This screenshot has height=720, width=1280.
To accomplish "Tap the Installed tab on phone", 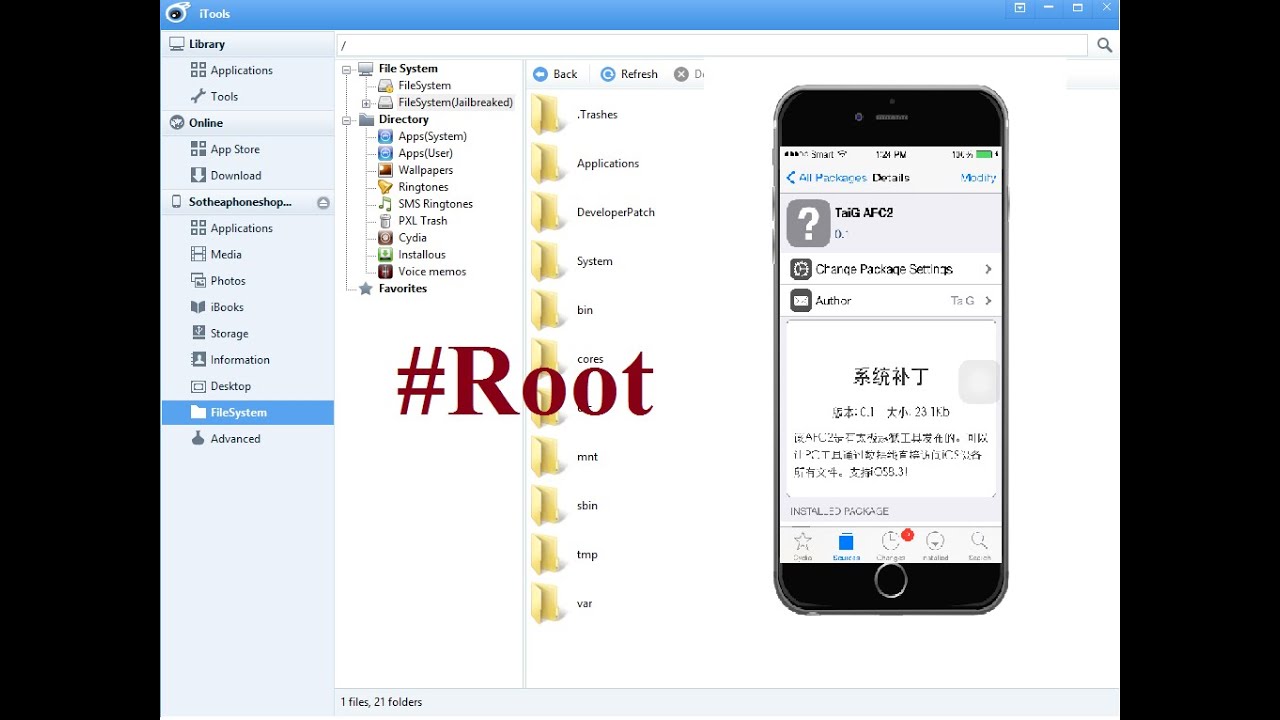I will point(936,545).
